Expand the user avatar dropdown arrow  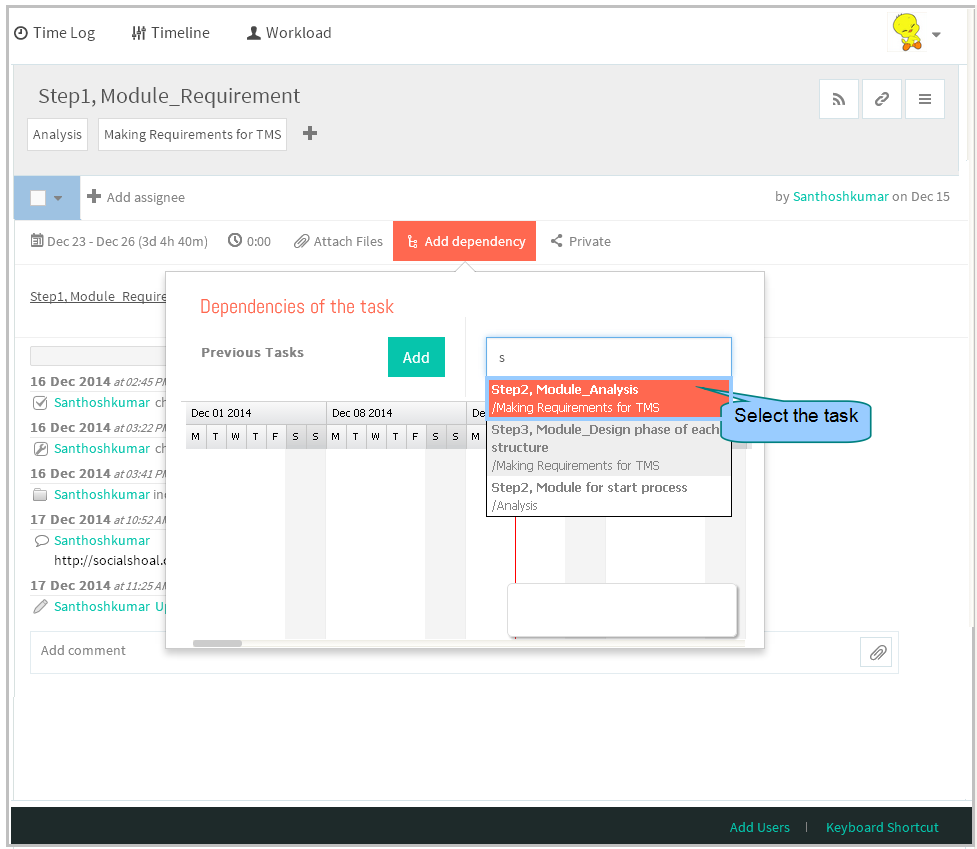click(936, 35)
